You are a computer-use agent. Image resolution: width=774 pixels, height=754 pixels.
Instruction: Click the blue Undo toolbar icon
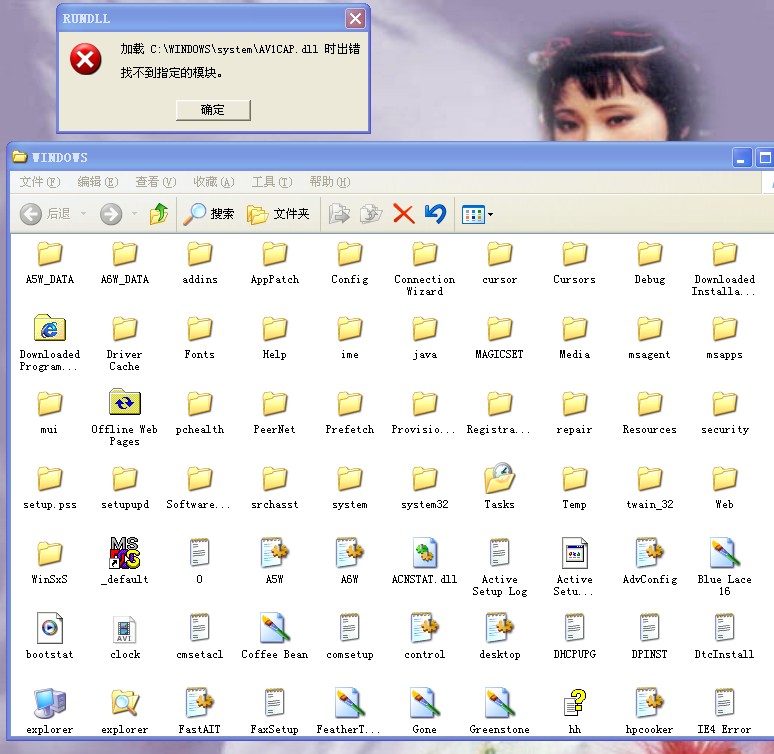435,214
